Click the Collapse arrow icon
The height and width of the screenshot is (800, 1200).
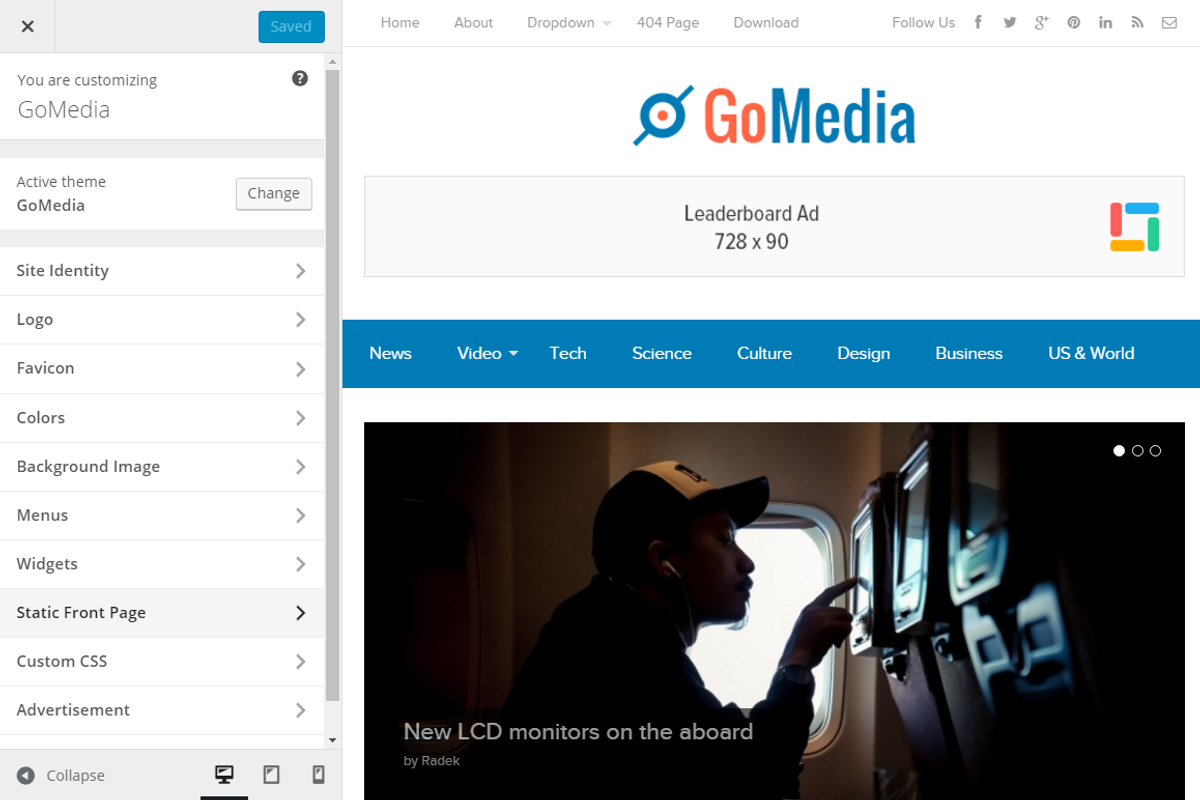pyautogui.click(x=26, y=776)
